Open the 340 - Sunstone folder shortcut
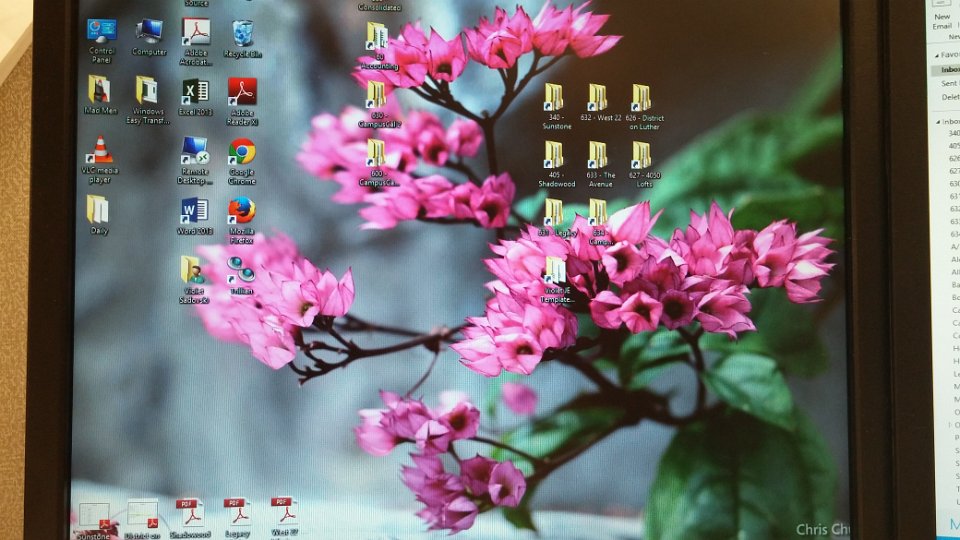This screenshot has width=960, height=540. pyautogui.click(x=553, y=97)
